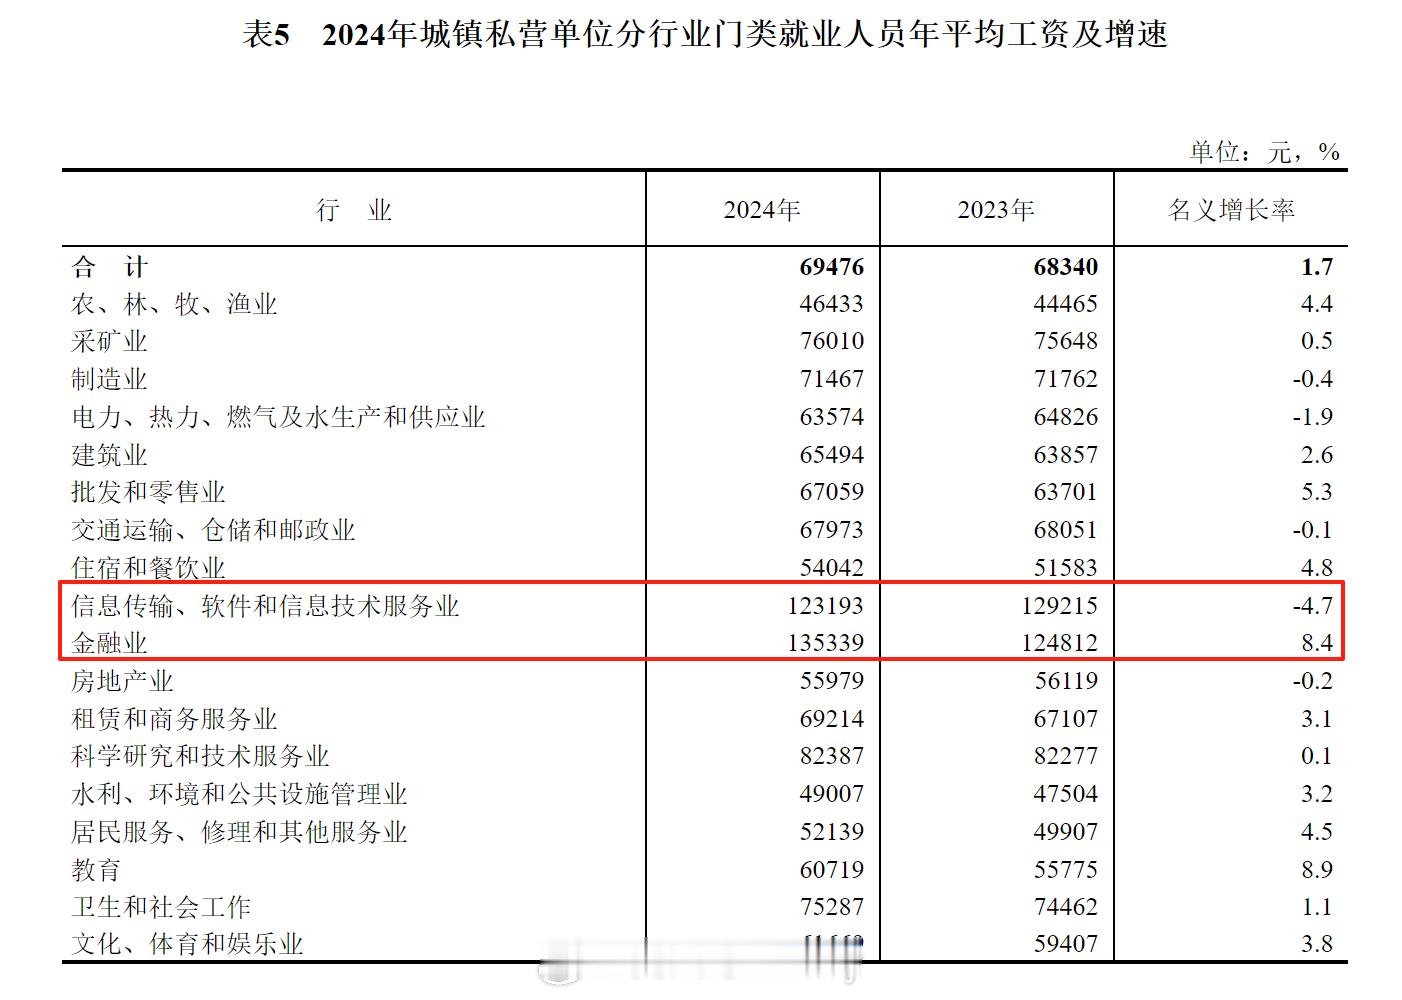This screenshot has height=1000, width=1402.
Task: Select row label 住宿和餐饮业
Action: [x=148, y=568]
